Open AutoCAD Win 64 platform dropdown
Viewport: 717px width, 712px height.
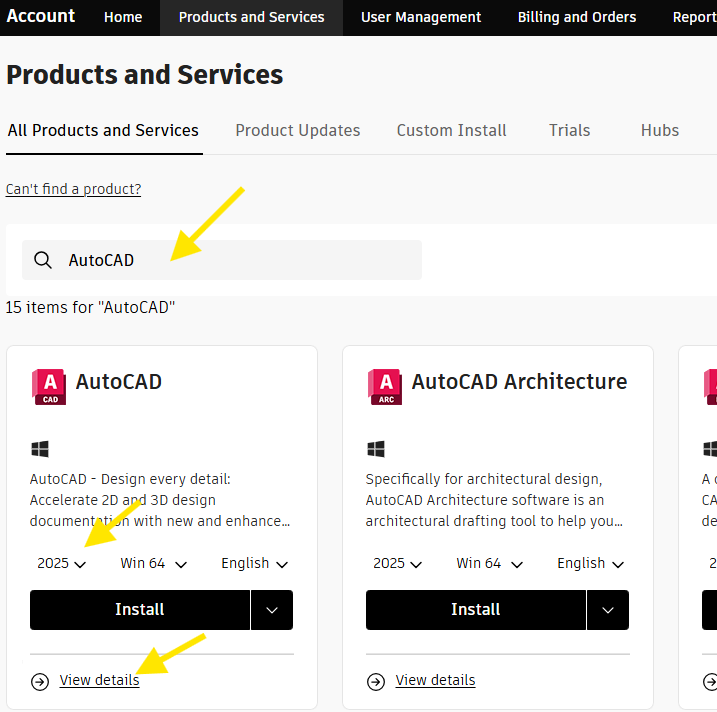[x=153, y=563]
